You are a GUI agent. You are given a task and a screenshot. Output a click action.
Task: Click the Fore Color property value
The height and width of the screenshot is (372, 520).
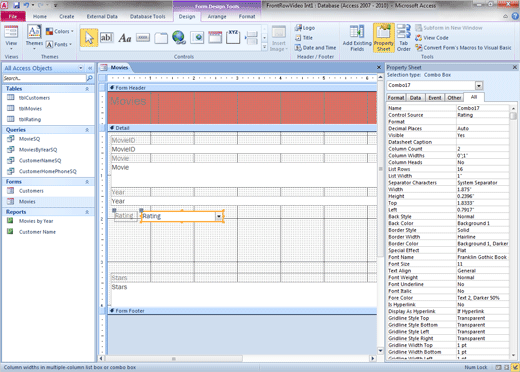[482, 298]
